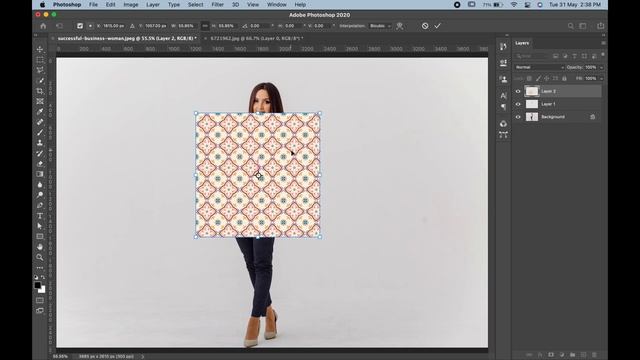Click the Home icon in options bar
The image size is (640, 360).
pos(43,26)
